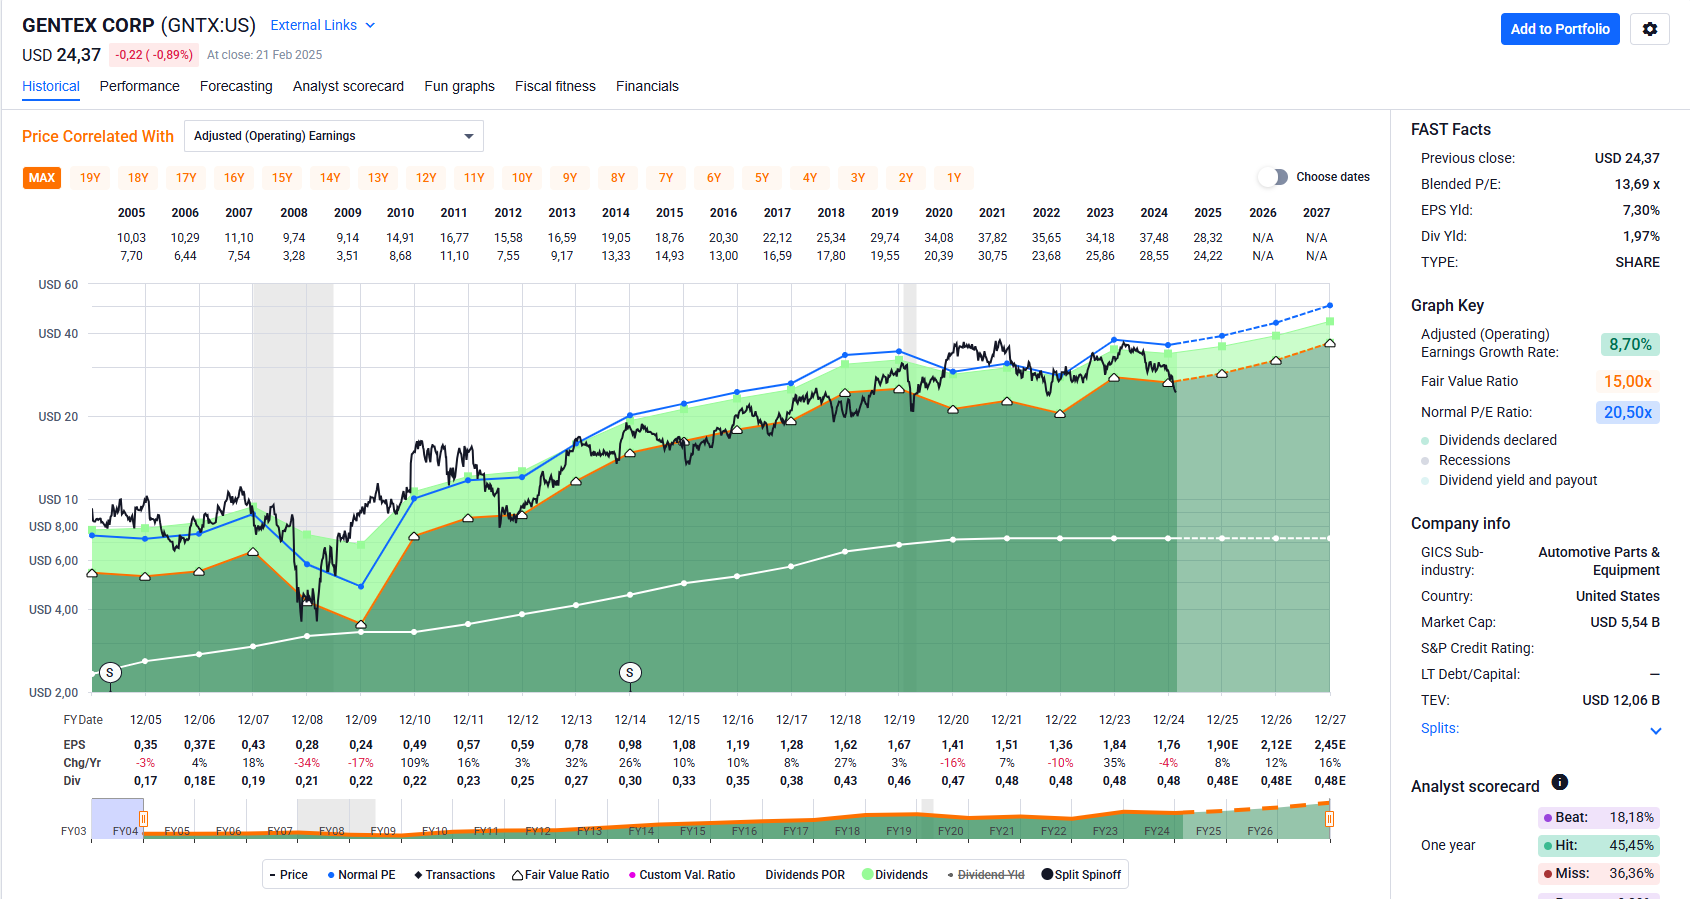Screen dimensions: 1690x899
Task: Click the Analyst scorecard info icon
Action: [1559, 782]
